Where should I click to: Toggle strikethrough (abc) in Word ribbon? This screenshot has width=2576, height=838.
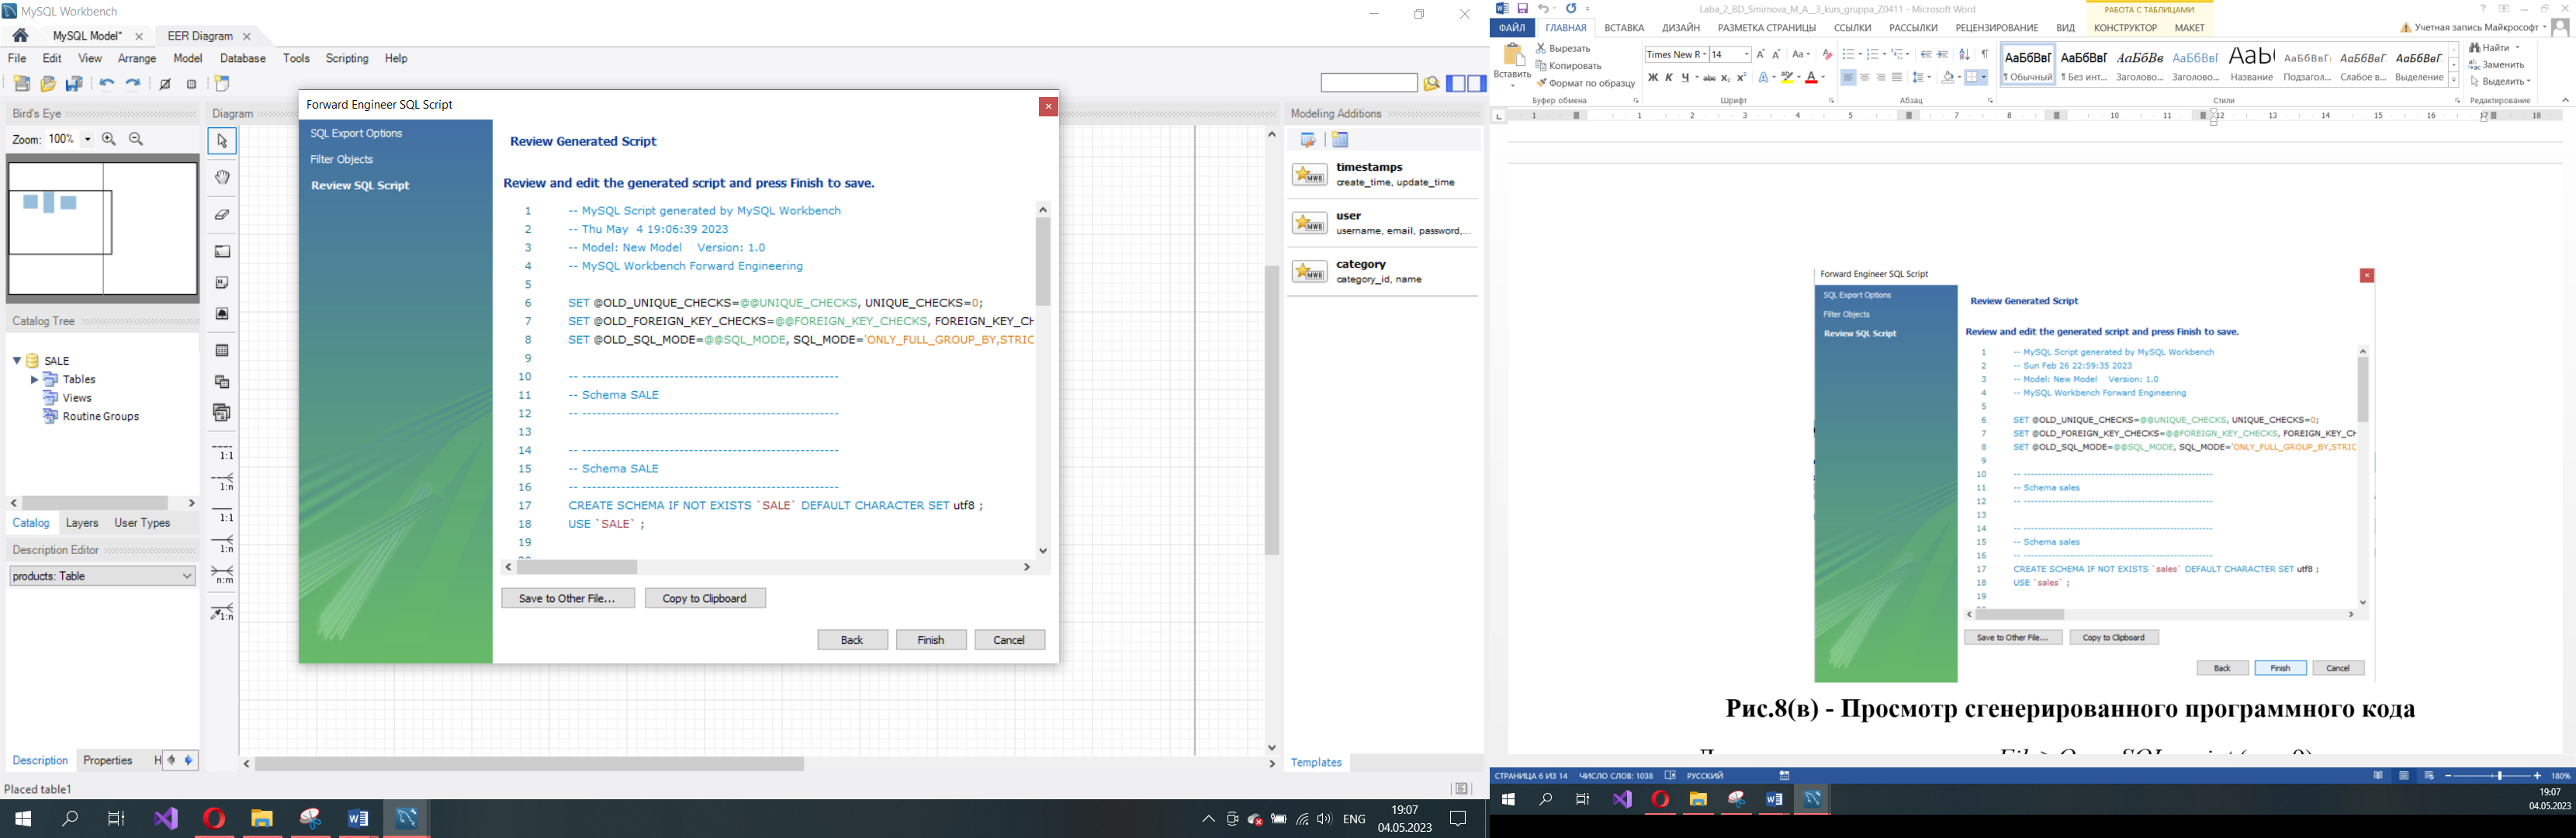click(x=1709, y=77)
